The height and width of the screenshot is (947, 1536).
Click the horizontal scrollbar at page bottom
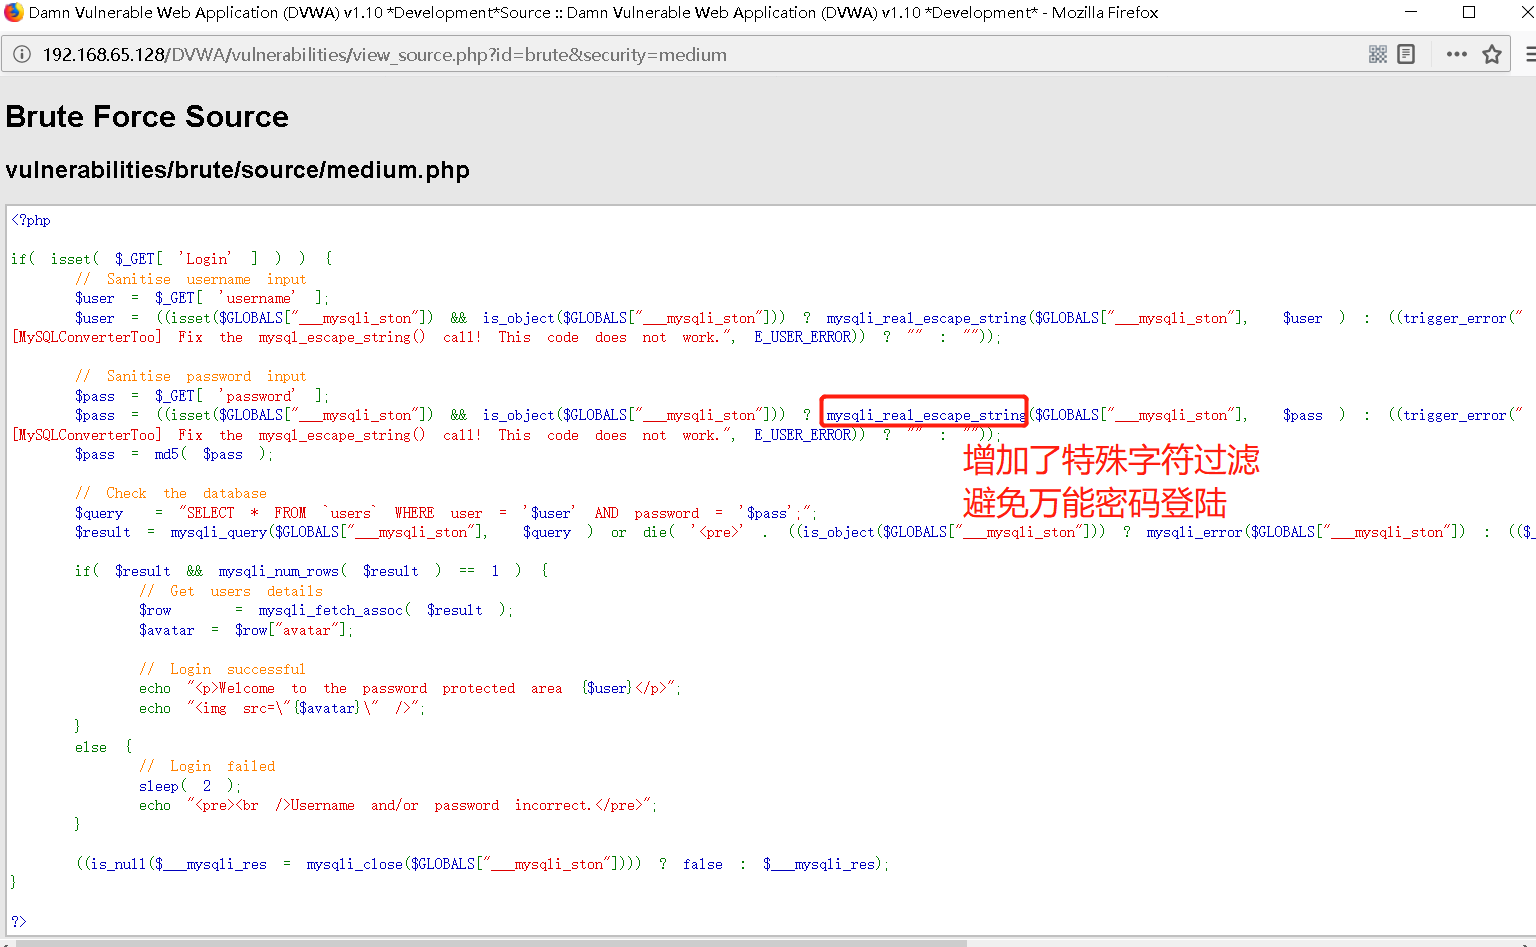coord(490,943)
